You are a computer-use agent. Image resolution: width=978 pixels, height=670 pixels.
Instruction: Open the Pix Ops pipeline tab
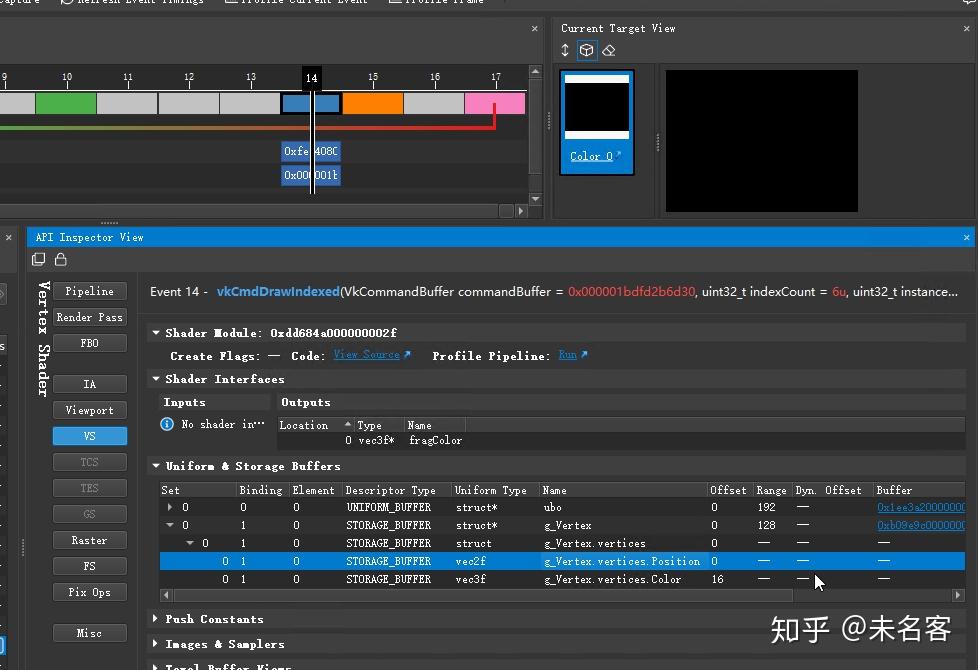coord(89,591)
